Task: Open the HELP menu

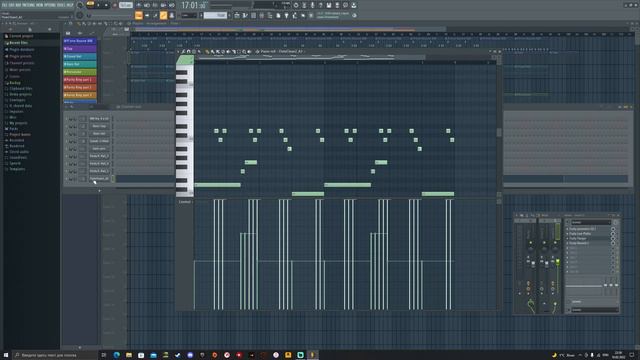Action: click(70, 5)
